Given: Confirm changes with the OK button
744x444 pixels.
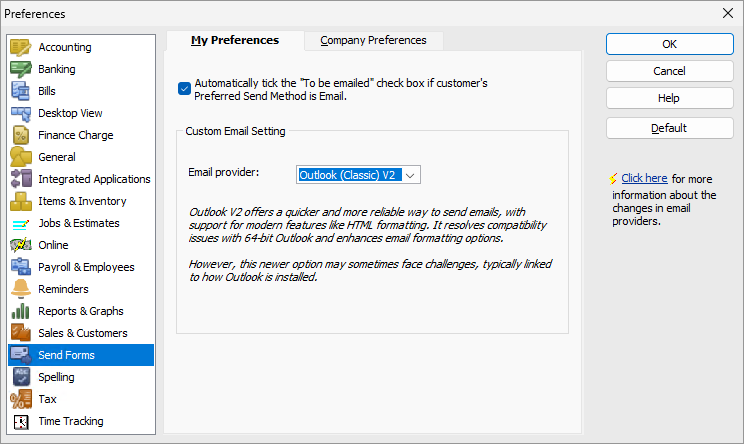Looking at the screenshot, I should [670, 44].
